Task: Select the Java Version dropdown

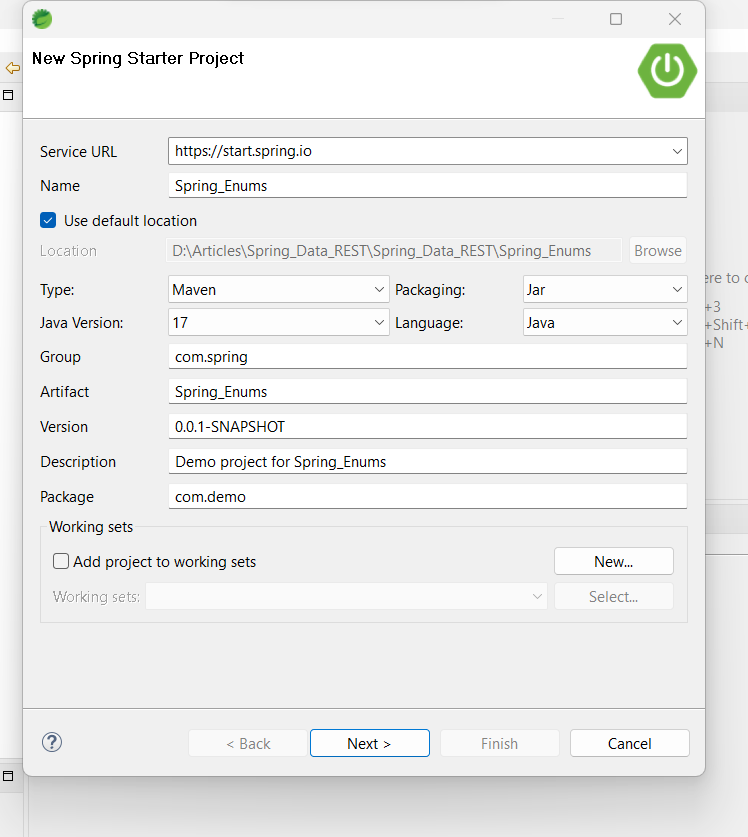Action: (280, 323)
